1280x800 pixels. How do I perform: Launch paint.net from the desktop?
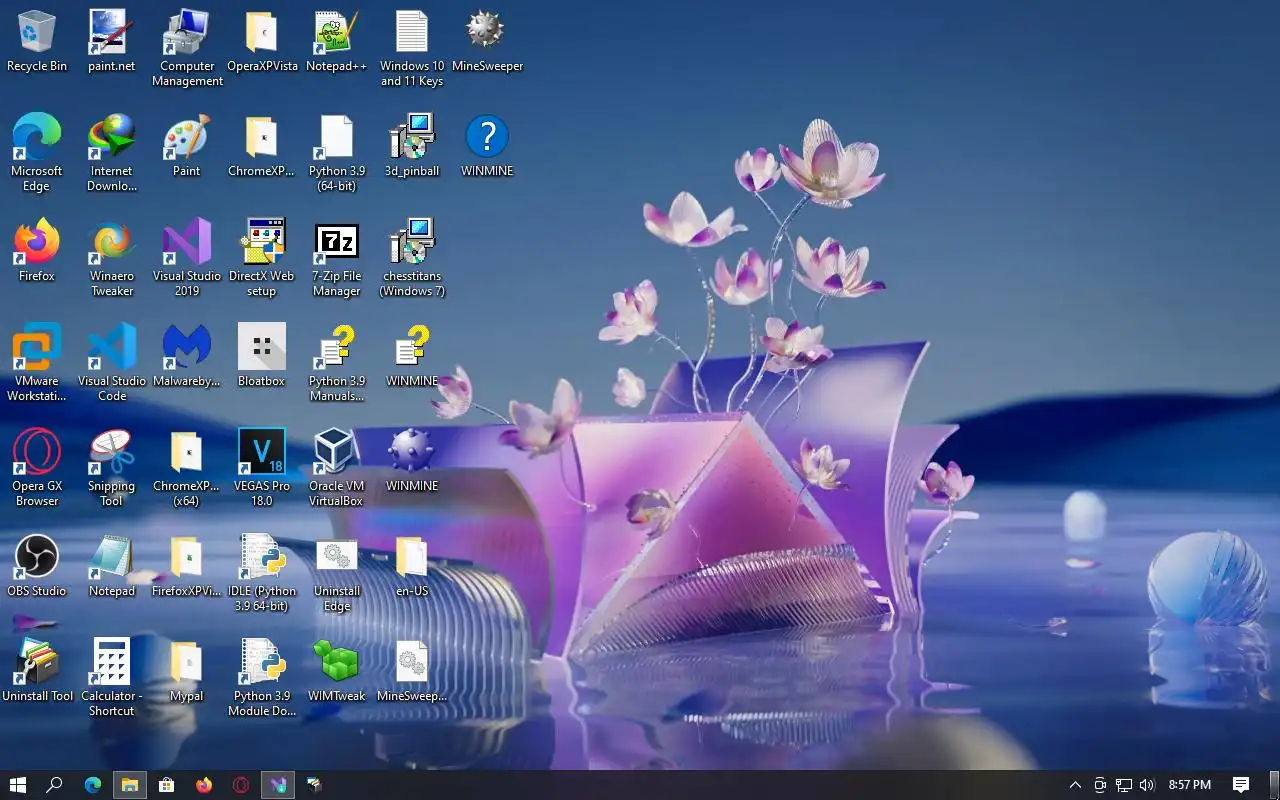112,42
